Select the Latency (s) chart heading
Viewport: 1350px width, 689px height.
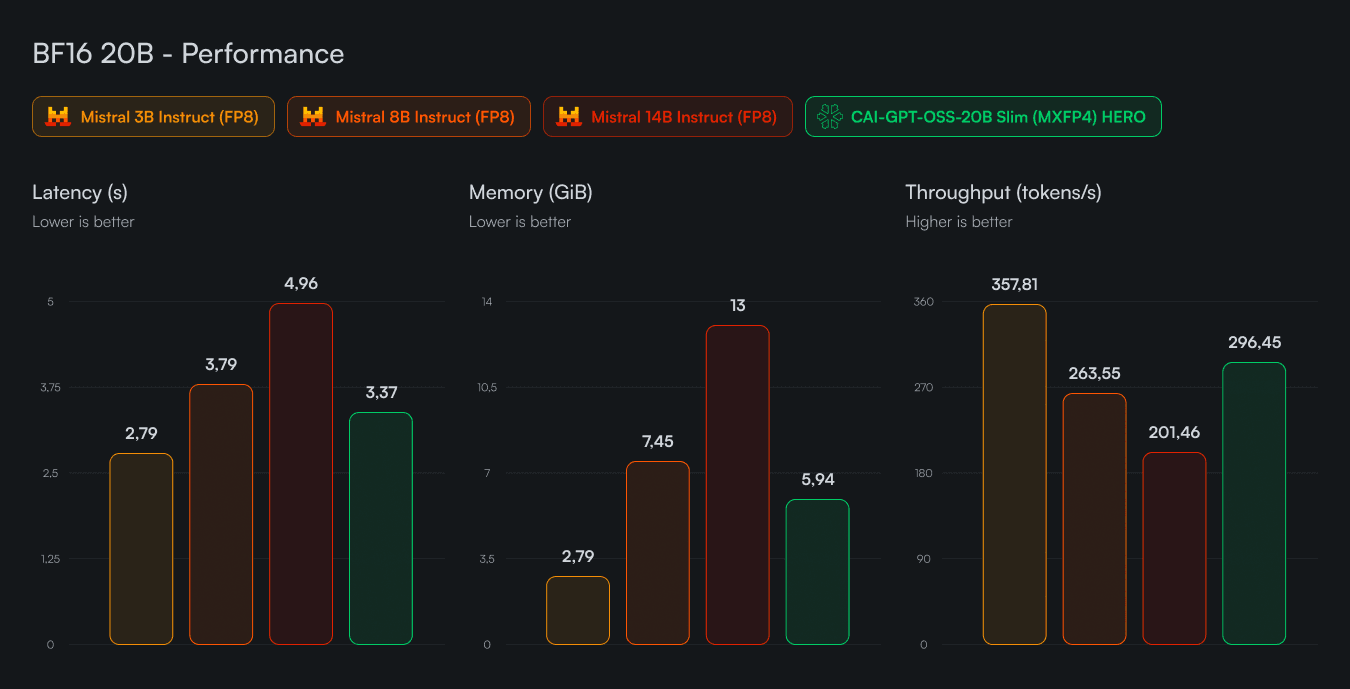[80, 192]
